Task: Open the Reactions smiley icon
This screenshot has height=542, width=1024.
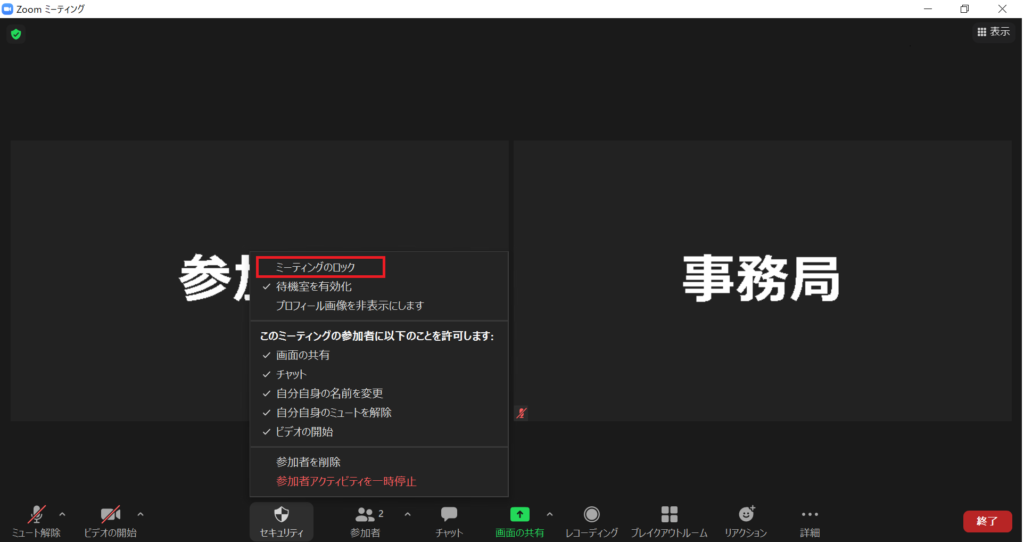Action: [745, 514]
